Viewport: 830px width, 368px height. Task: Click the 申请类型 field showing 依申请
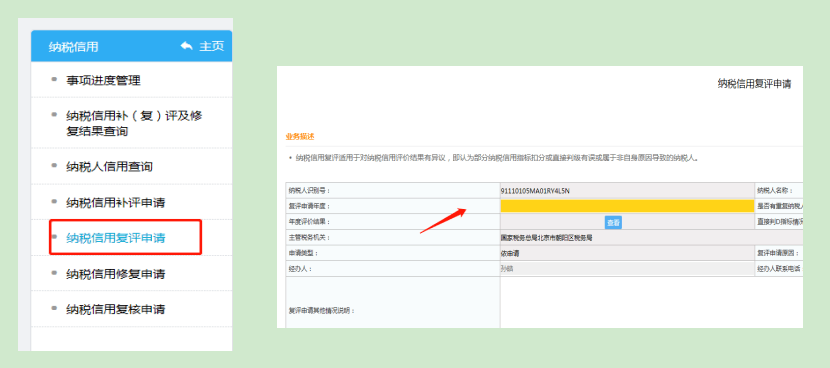click(627, 254)
